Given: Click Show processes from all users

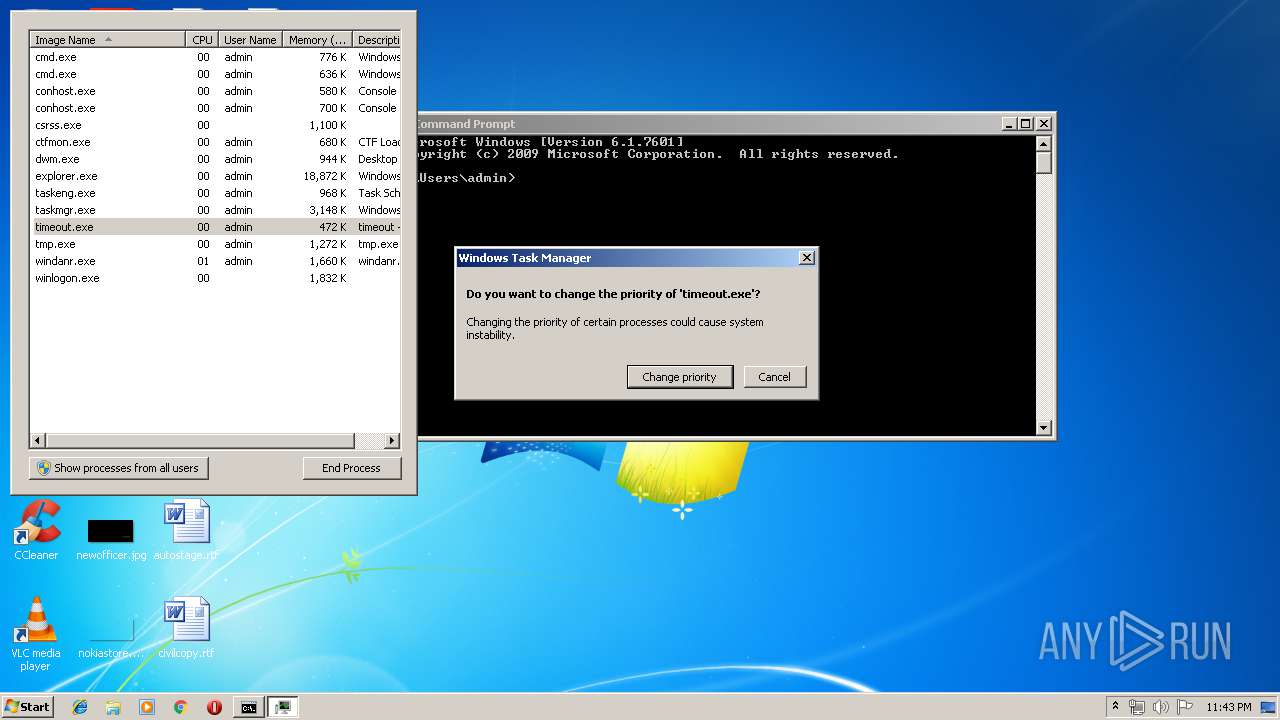Looking at the screenshot, I should 119,468.
